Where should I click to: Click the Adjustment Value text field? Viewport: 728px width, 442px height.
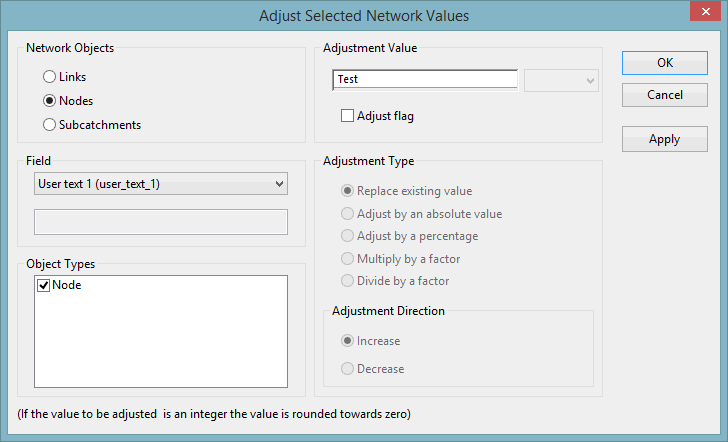pos(424,80)
